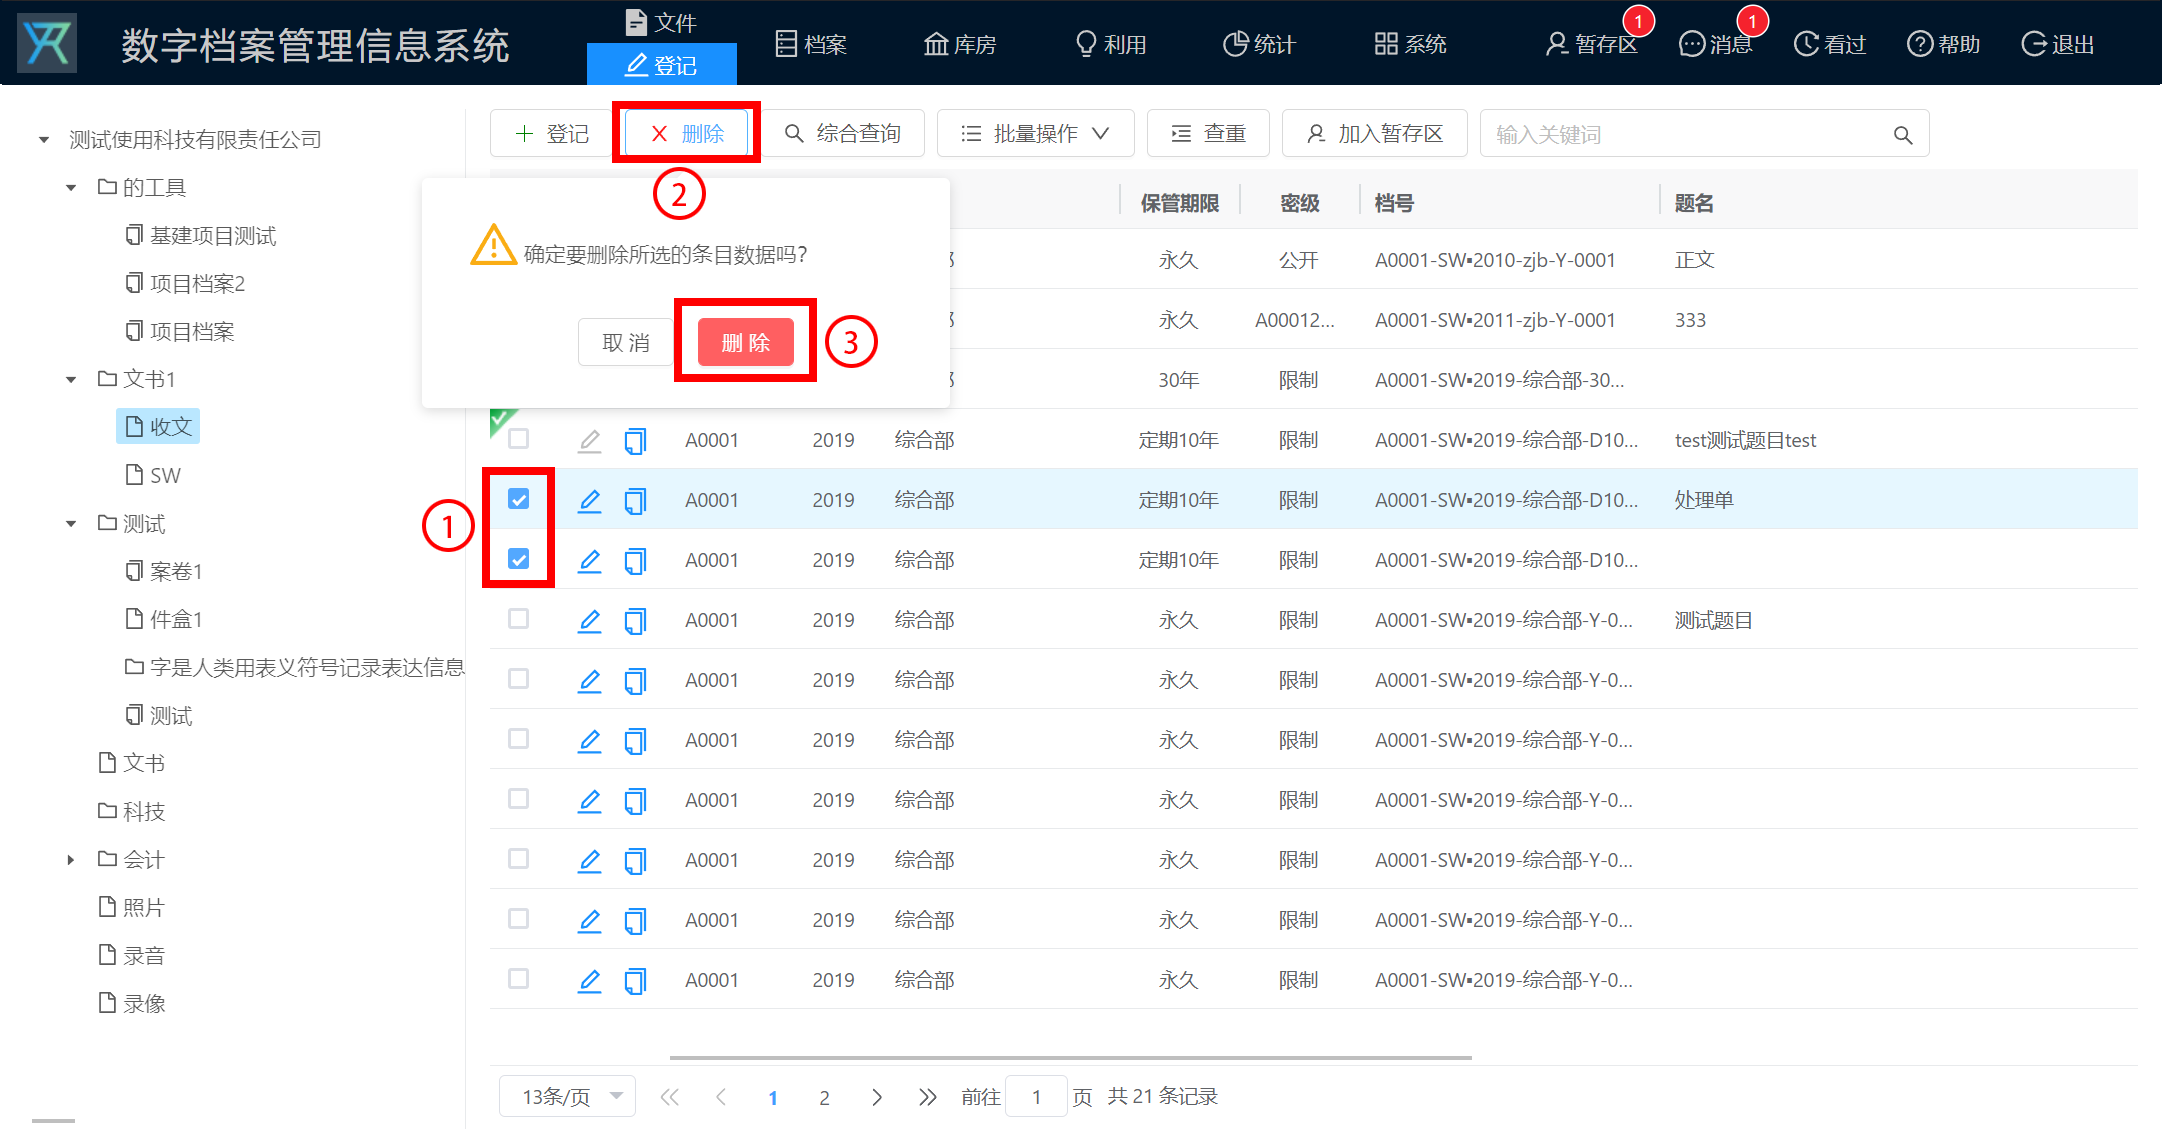Click the 文件 menu tab
The image size is (2162, 1133).
coord(662,20)
